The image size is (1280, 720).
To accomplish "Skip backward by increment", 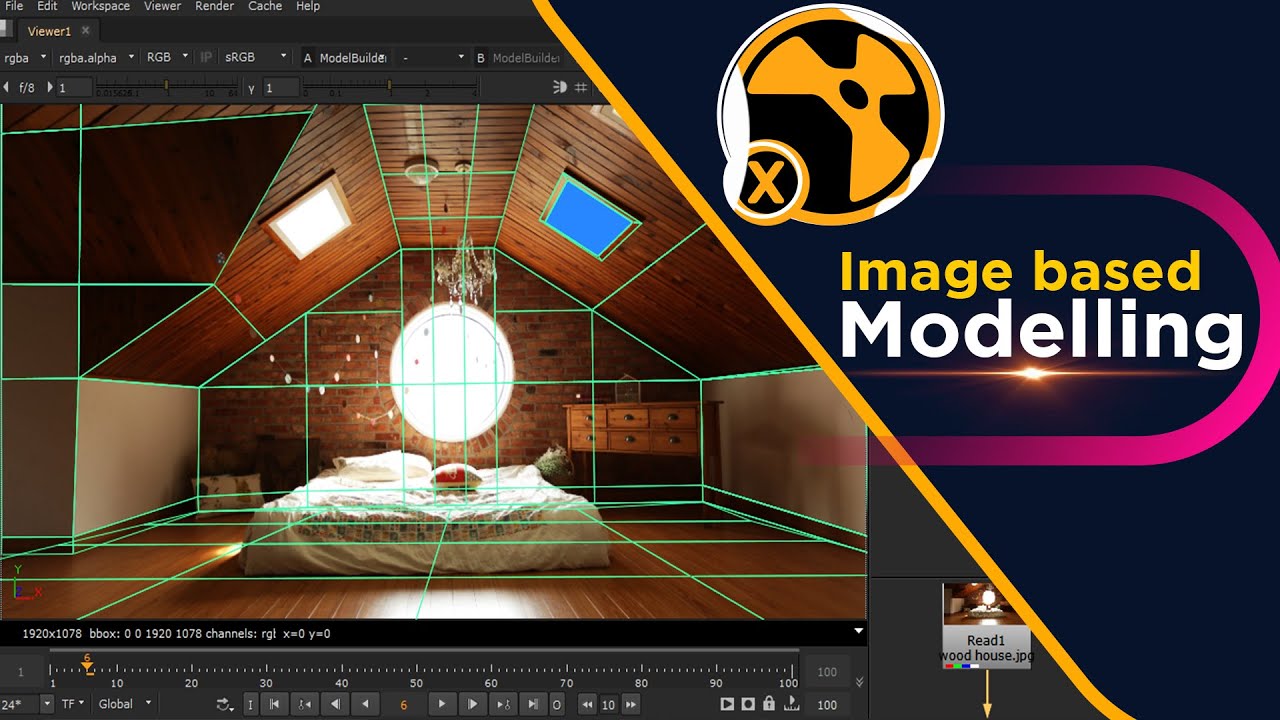I will 587,704.
